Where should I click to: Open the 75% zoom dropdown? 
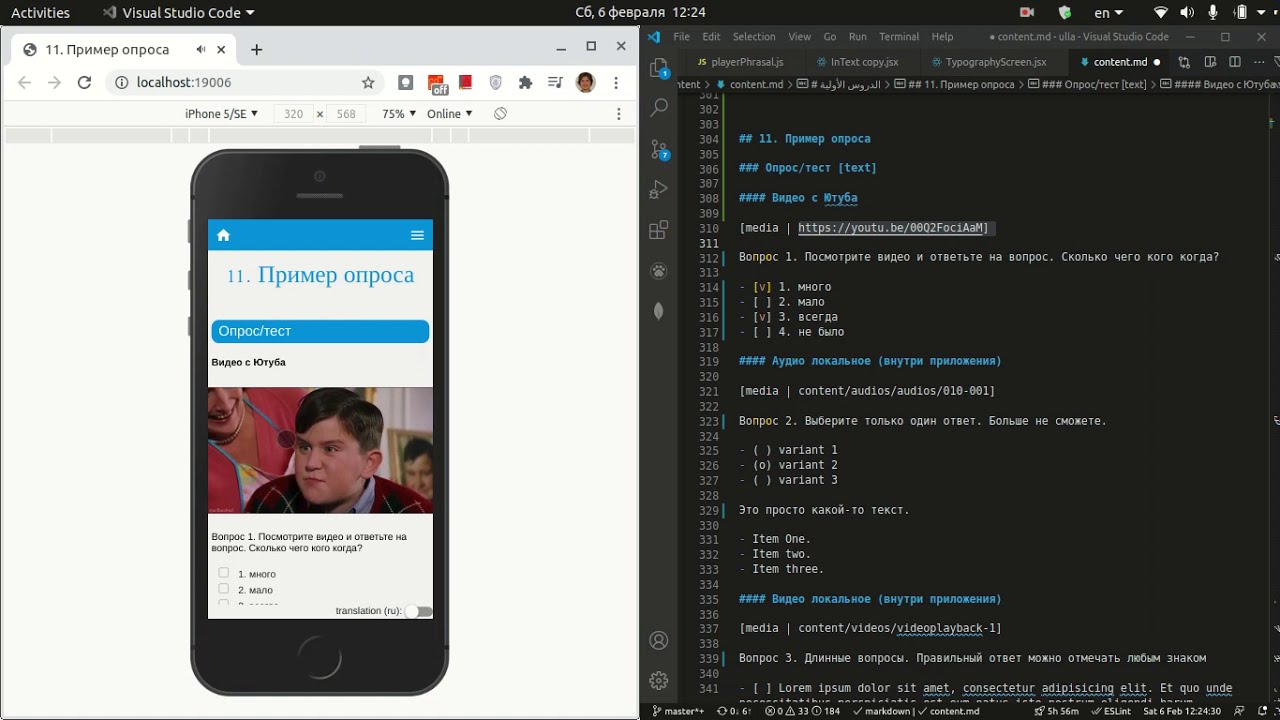pyautogui.click(x=399, y=114)
